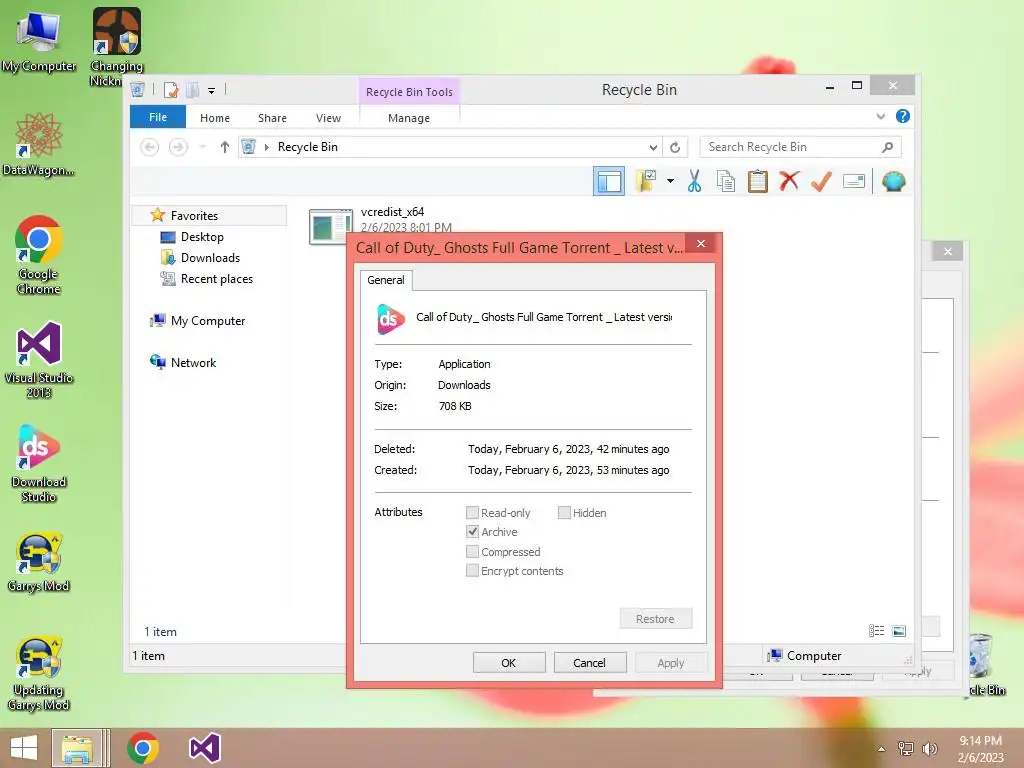Click the clipboard Paste icon

(758, 181)
